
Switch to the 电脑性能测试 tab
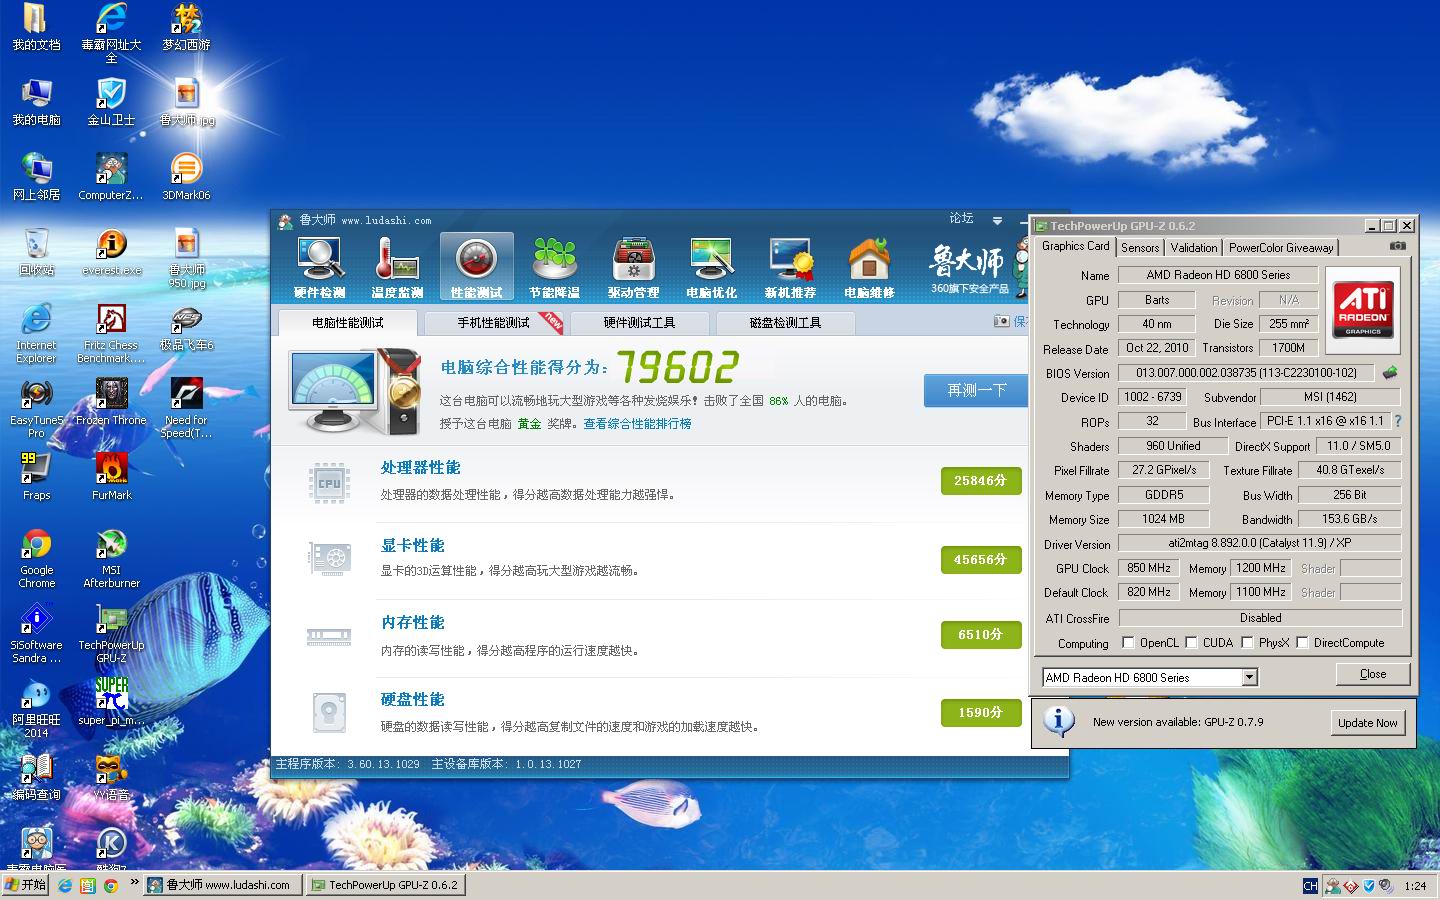(347, 323)
